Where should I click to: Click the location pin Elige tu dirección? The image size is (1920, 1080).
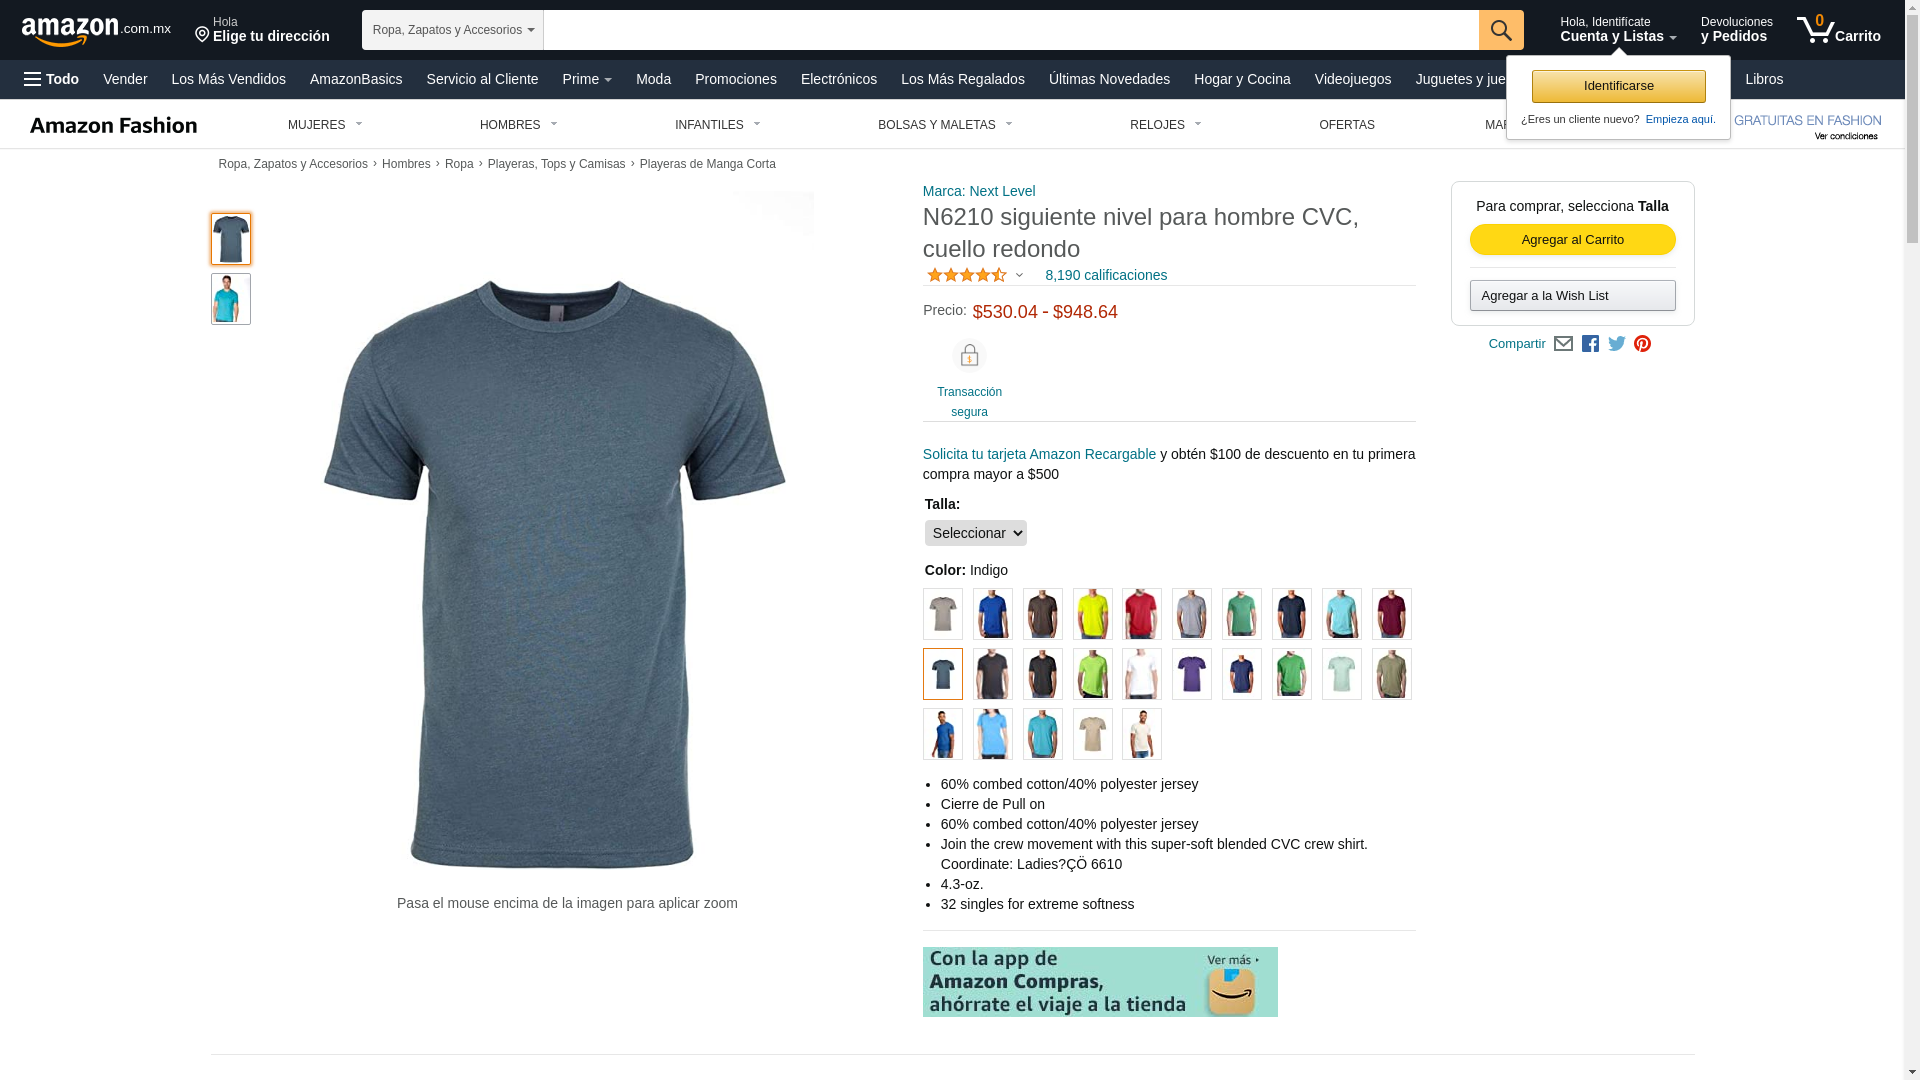click(x=262, y=30)
